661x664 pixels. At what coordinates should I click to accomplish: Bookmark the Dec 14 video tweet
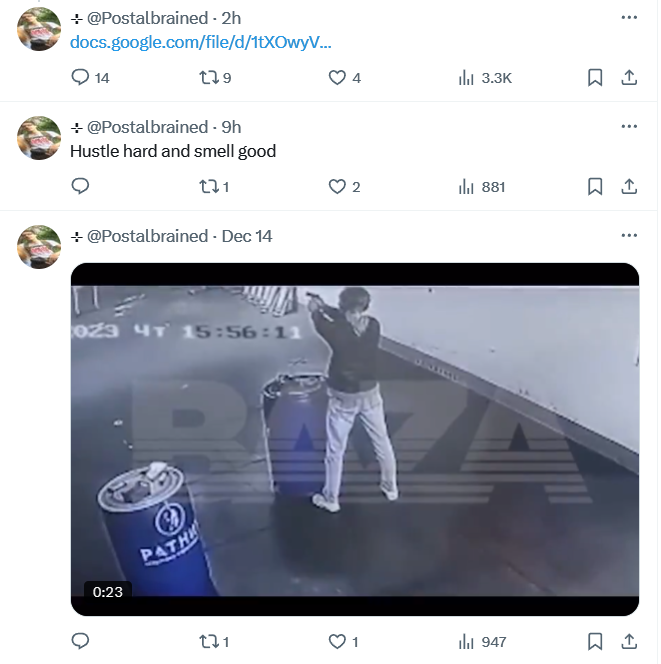(x=595, y=641)
